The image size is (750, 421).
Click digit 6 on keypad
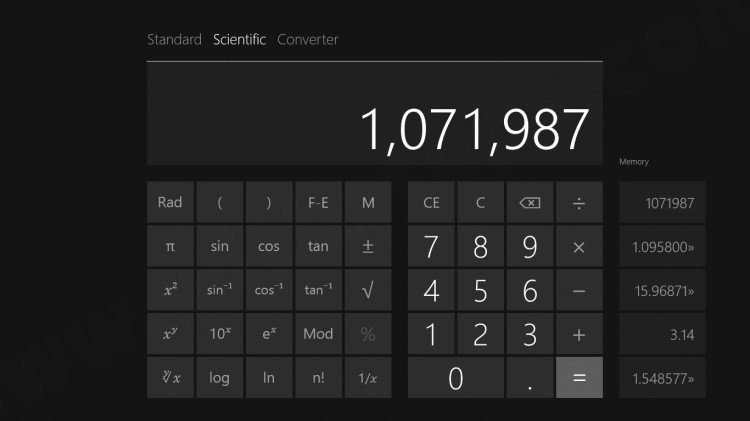530,290
